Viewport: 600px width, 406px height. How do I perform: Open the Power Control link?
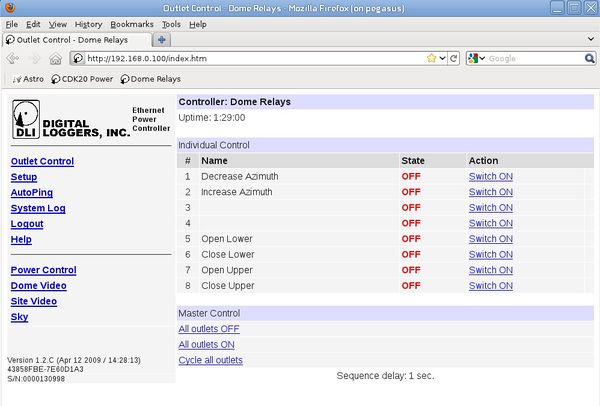[x=43, y=270]
